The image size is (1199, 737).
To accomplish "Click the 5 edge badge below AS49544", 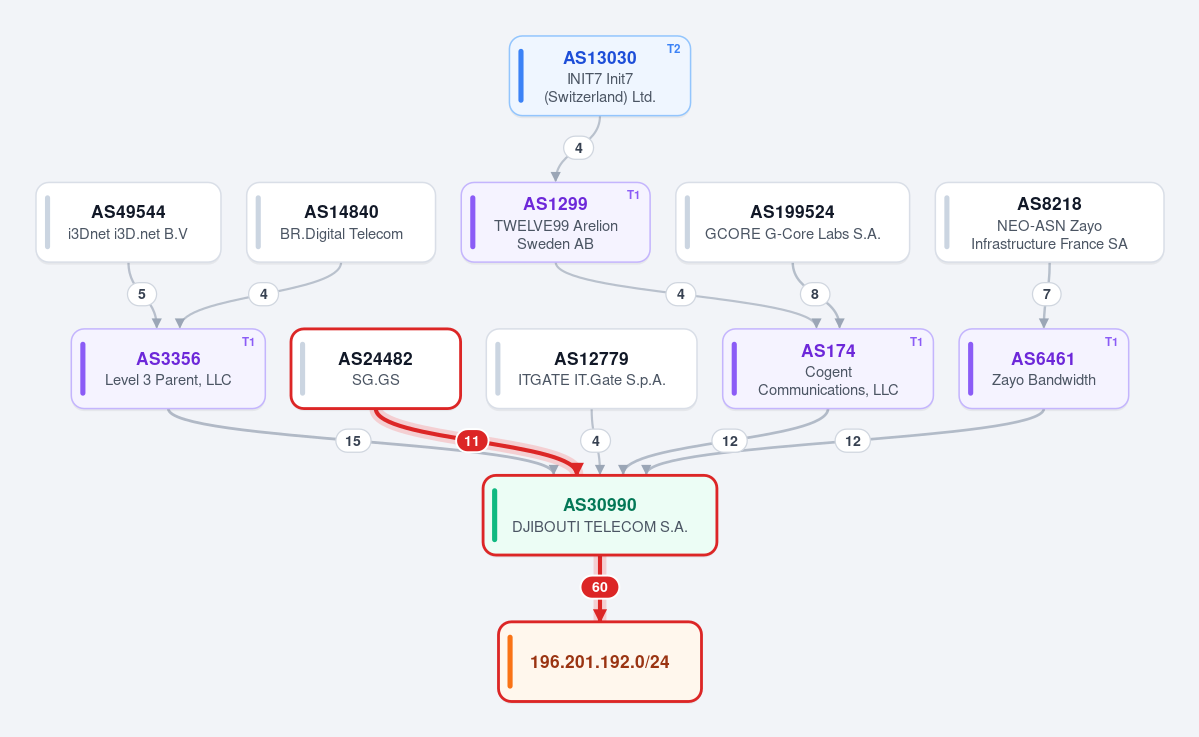I will (x=141, y=294).
